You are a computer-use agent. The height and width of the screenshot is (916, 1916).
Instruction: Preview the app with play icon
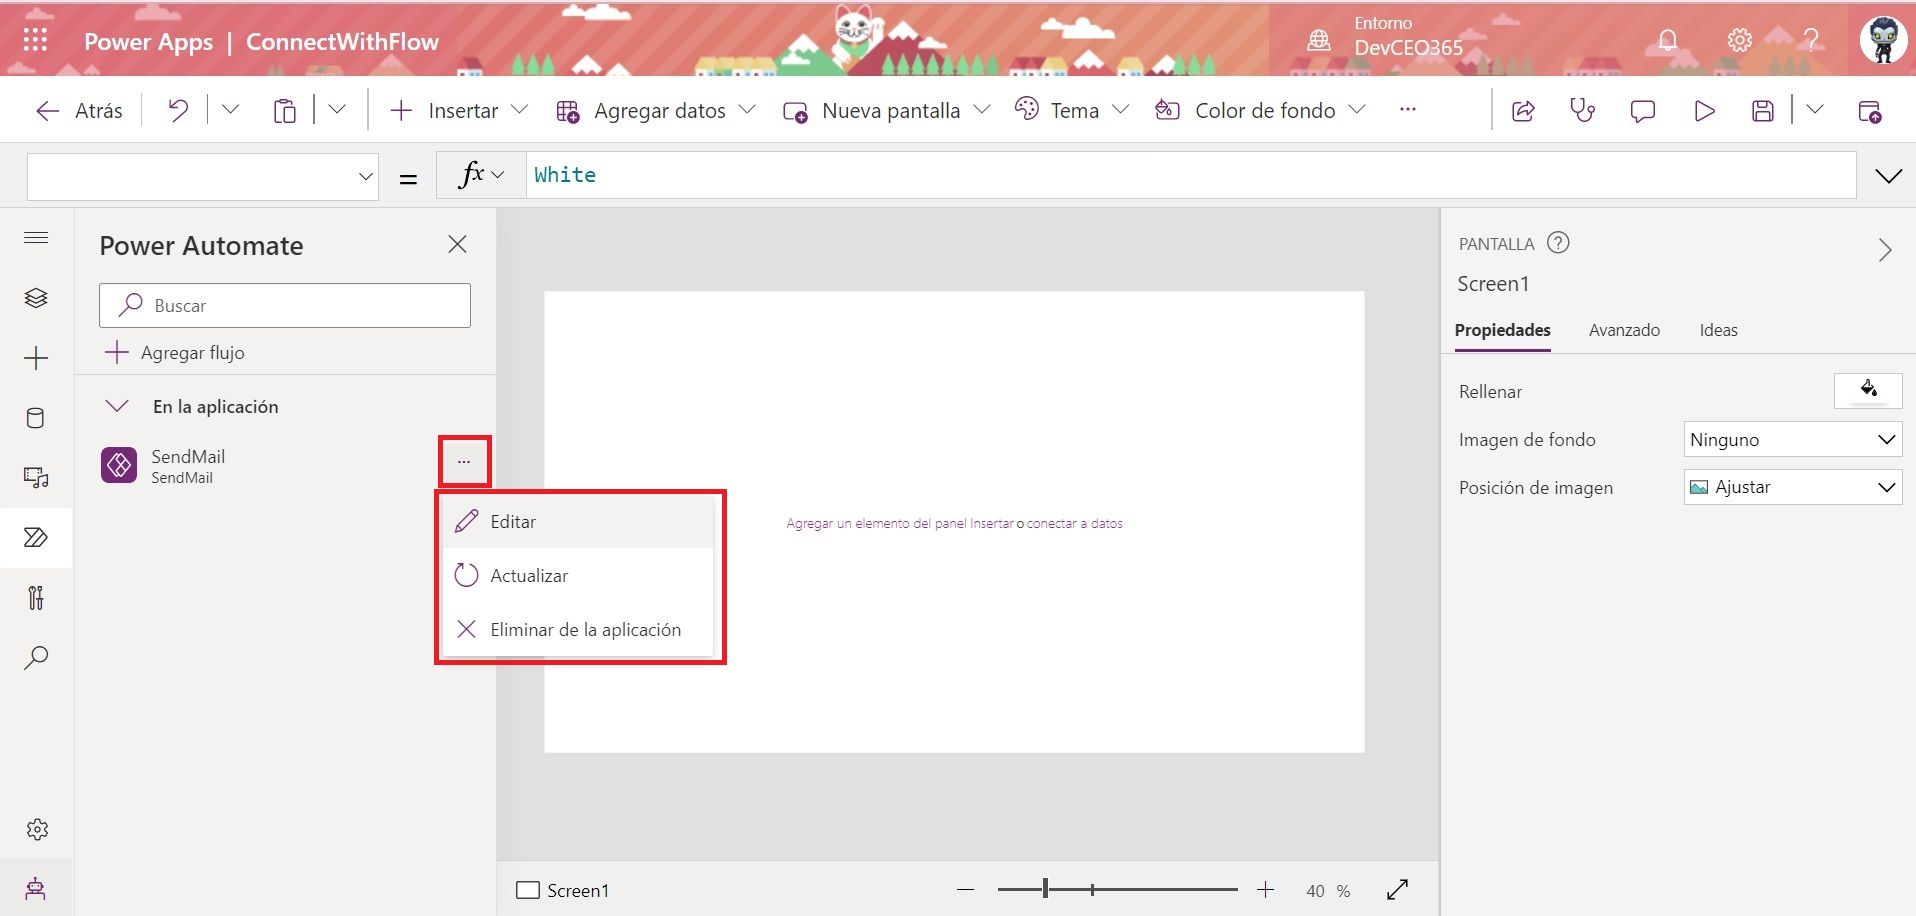[x=1704, y=110]
